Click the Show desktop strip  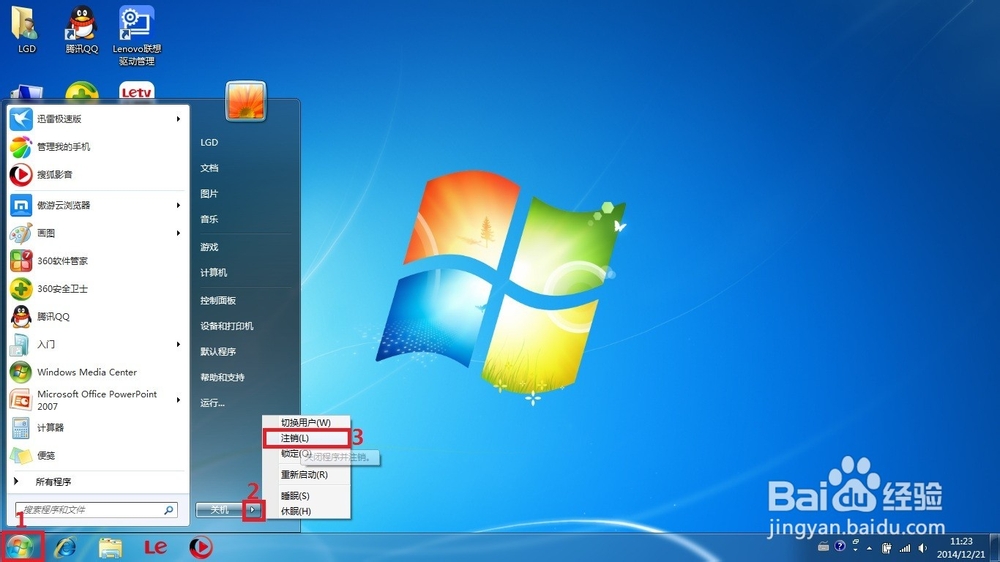[x=995, y=548]
